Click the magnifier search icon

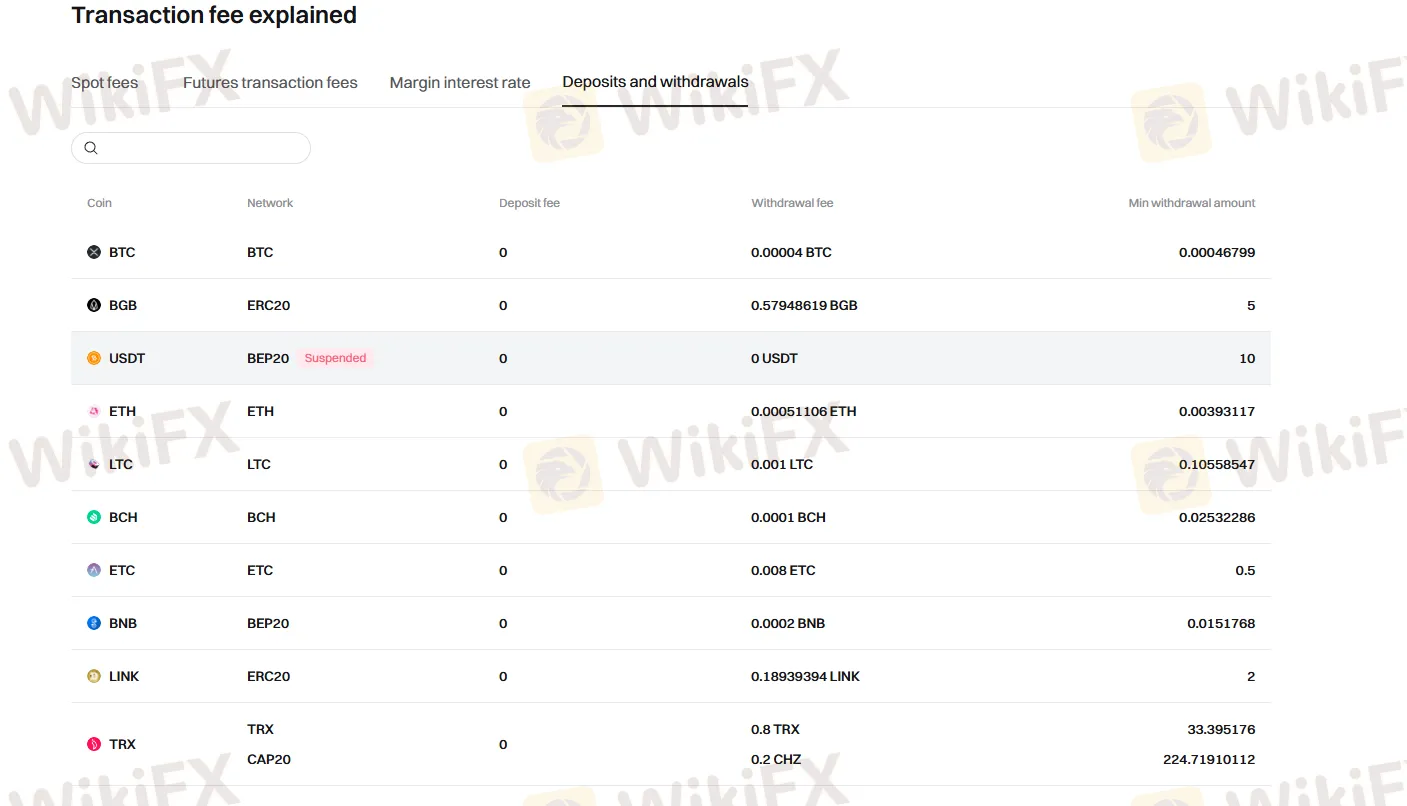coord(91,148)
